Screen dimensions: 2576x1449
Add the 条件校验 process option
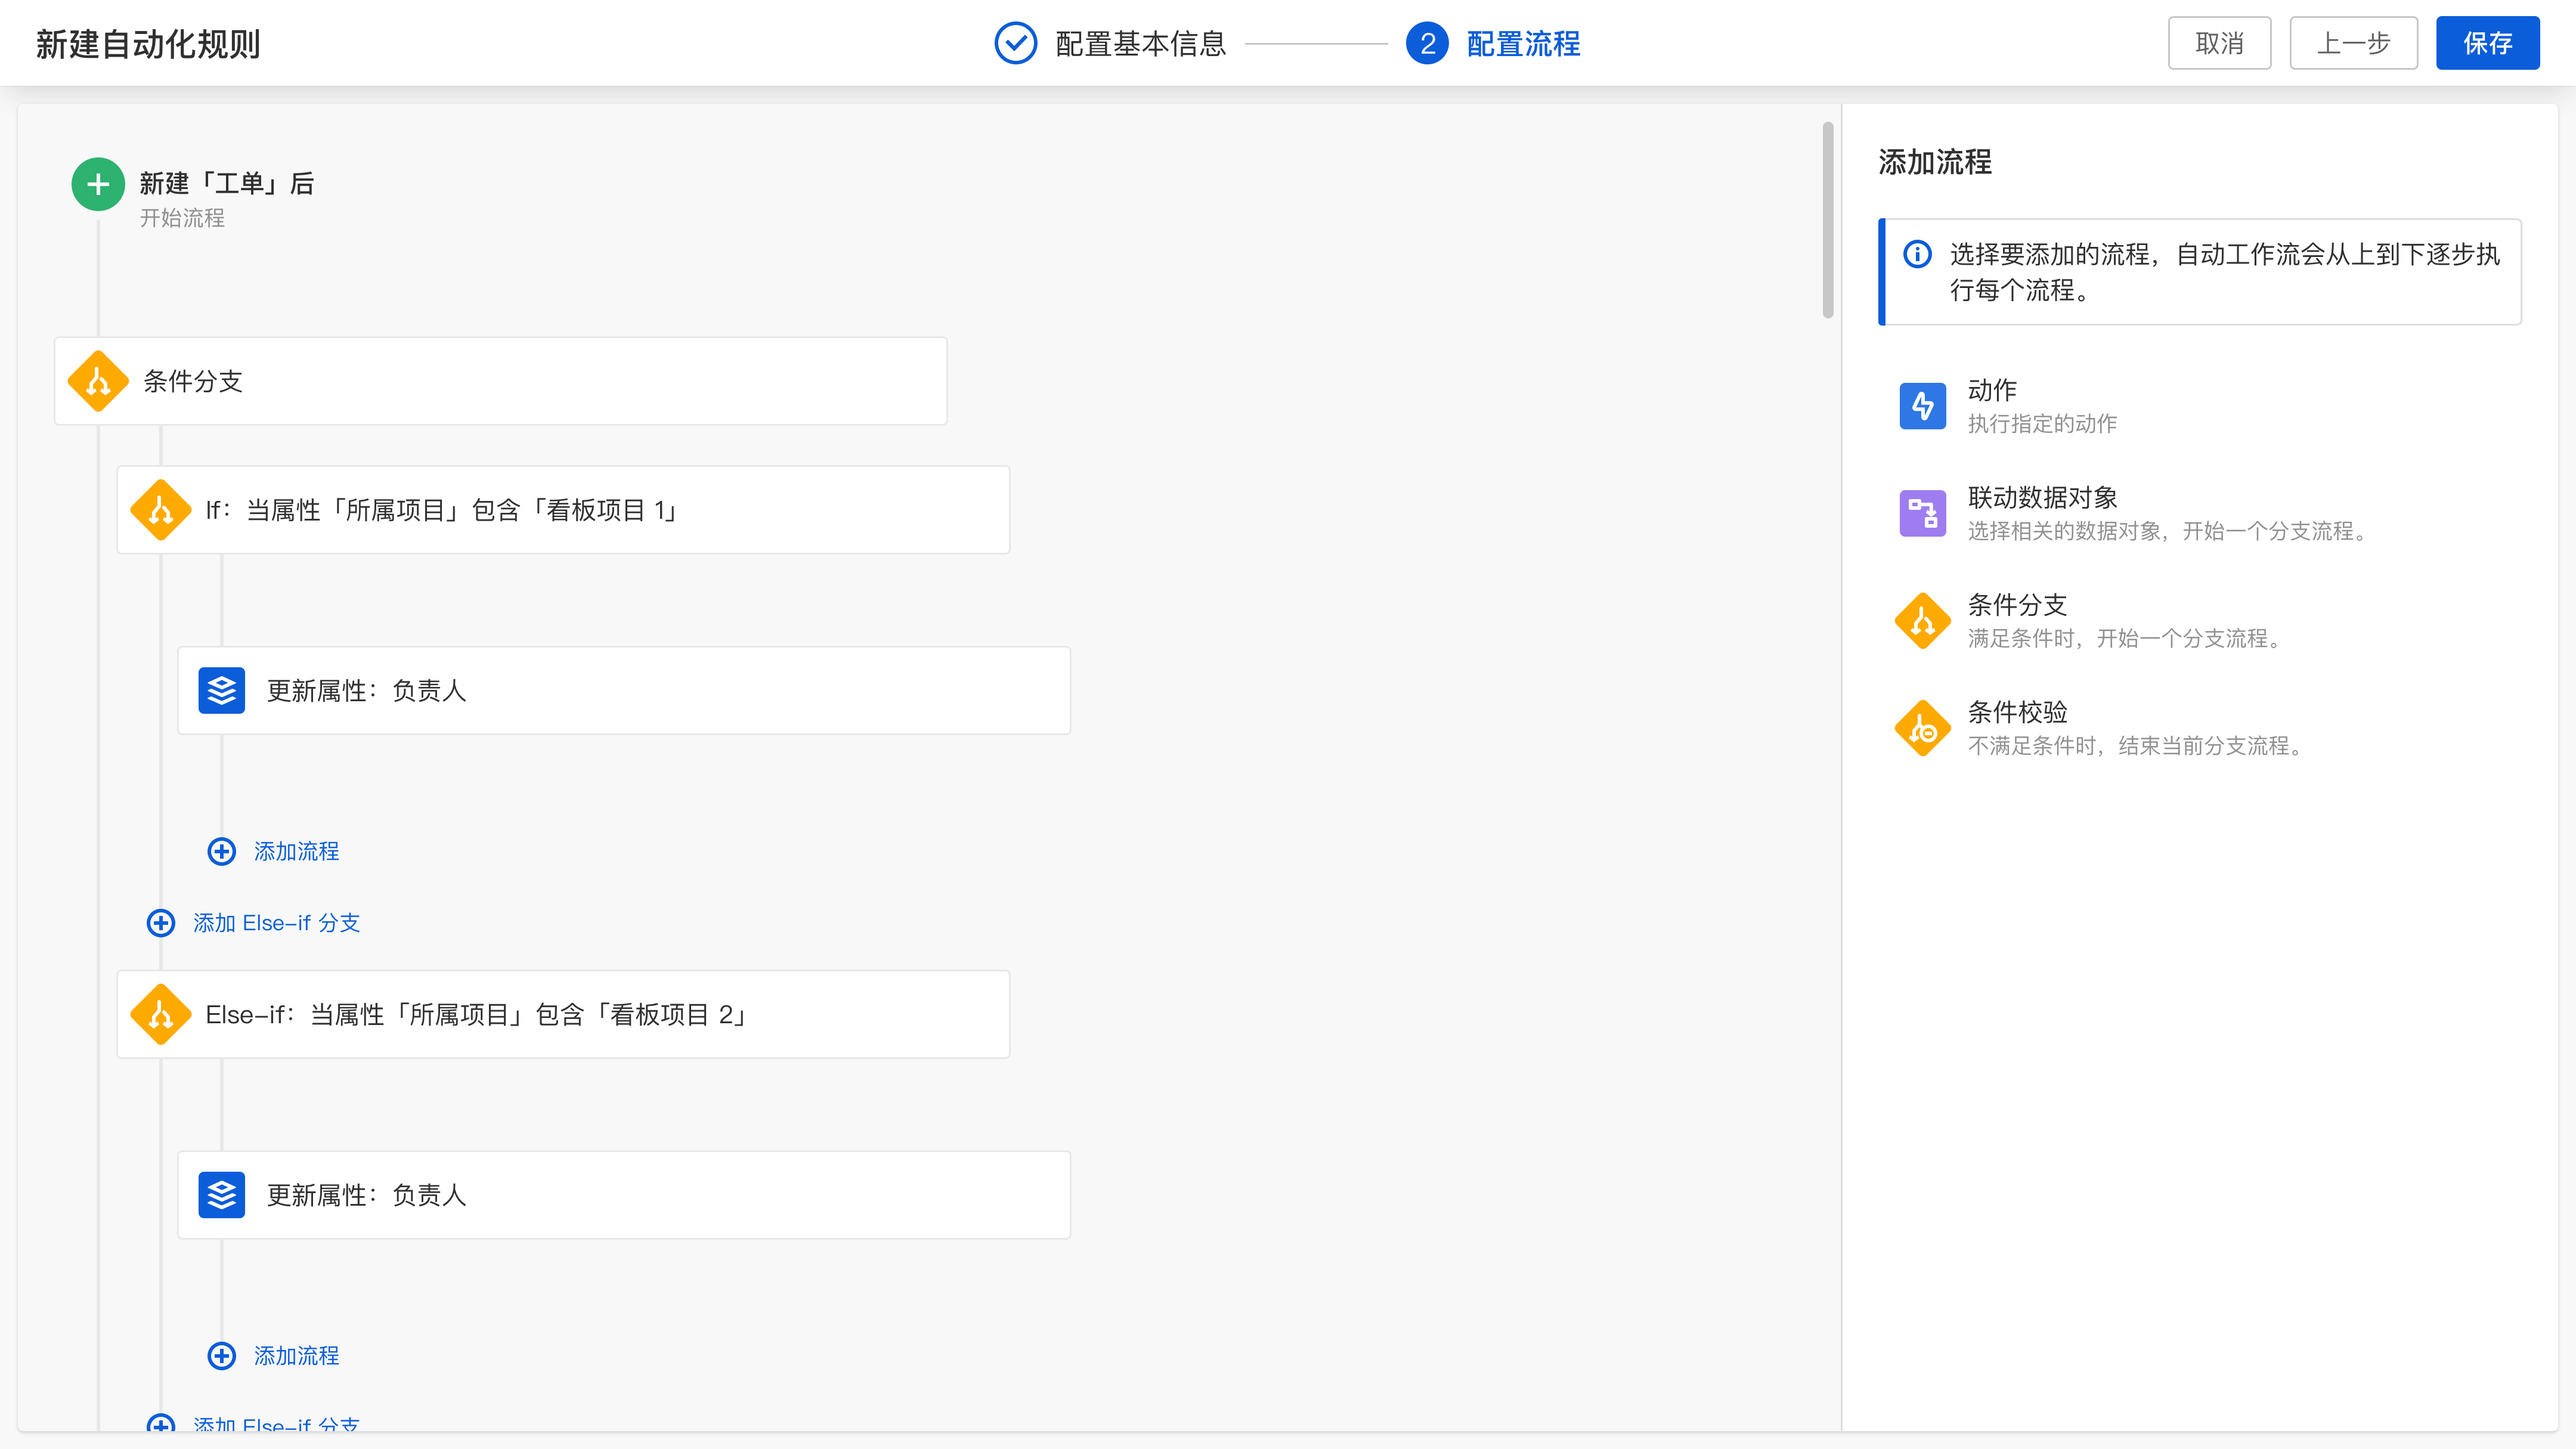2200,728
